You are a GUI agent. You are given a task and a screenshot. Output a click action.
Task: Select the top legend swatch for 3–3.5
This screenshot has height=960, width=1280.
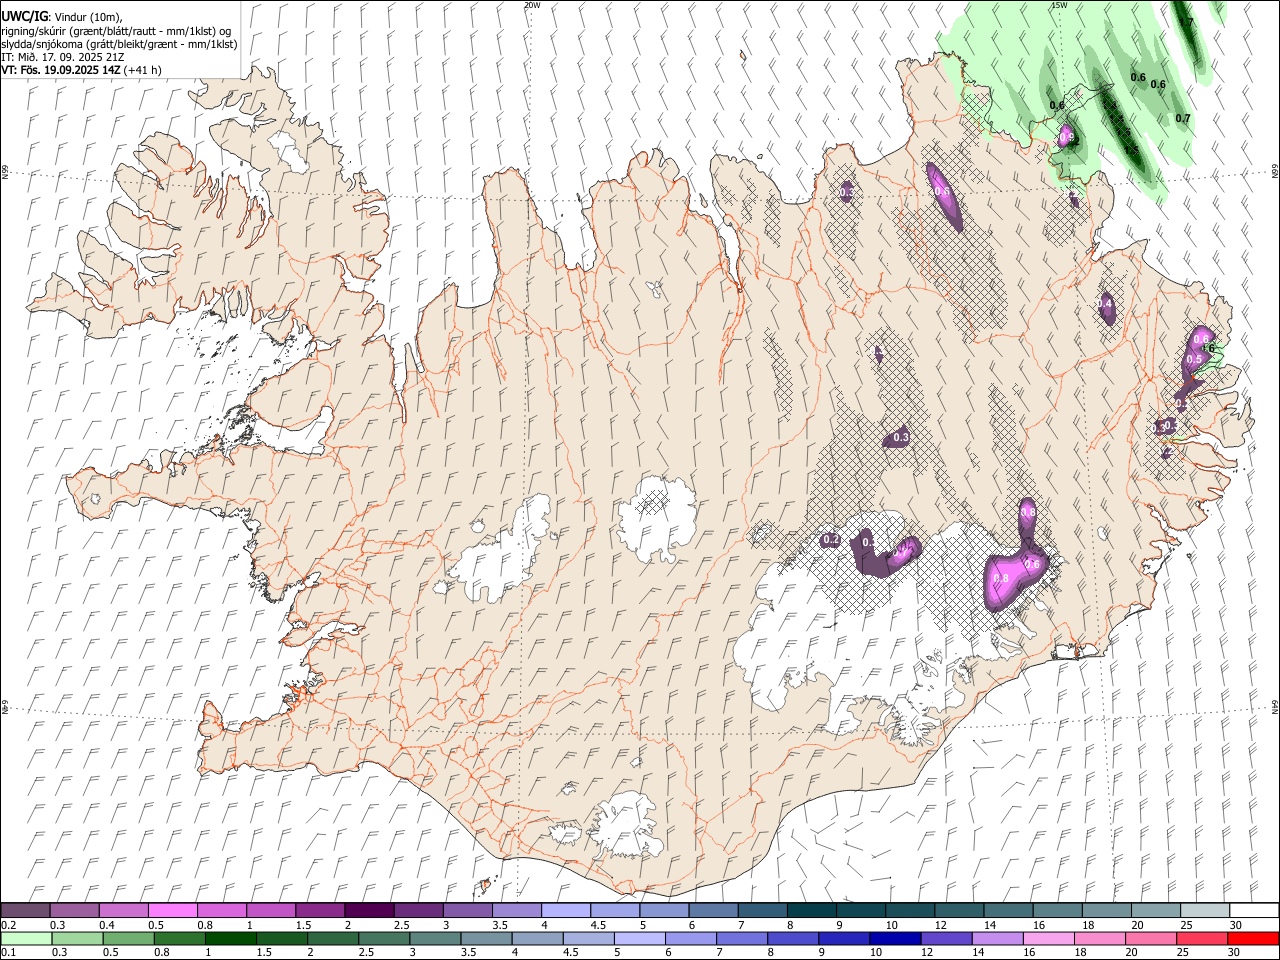click(467, 910)
